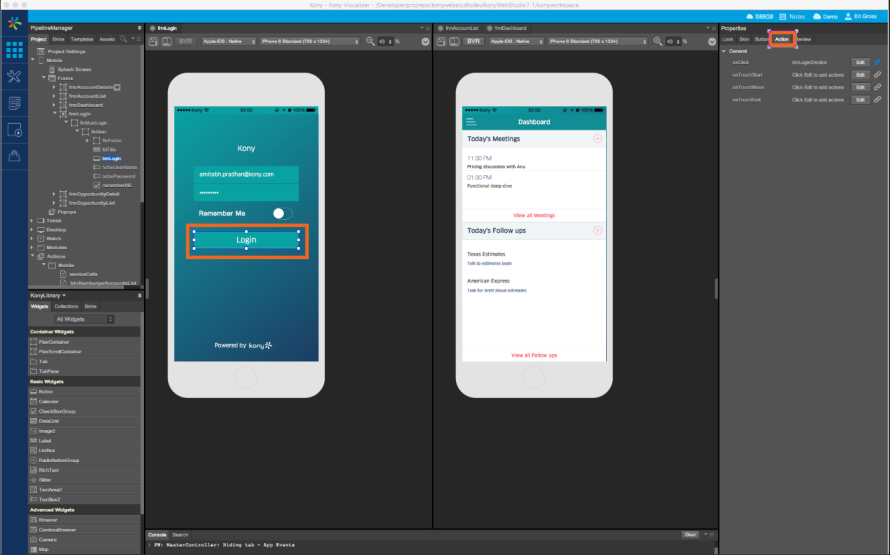Click the save layout icon in frmLogin toolbar
The image size is (890, 555).
pyautogui.click(x=154, y=41)
